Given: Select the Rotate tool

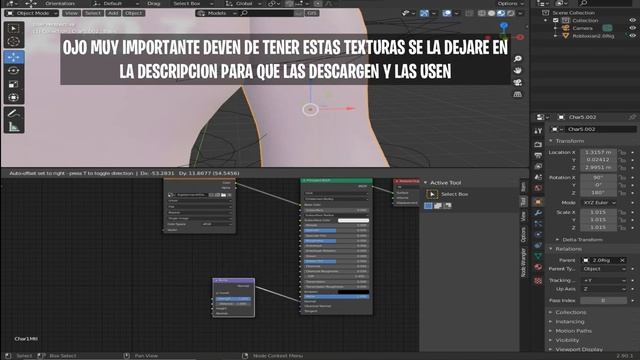Looking at the screenshot, I should [x=13, y=71].
